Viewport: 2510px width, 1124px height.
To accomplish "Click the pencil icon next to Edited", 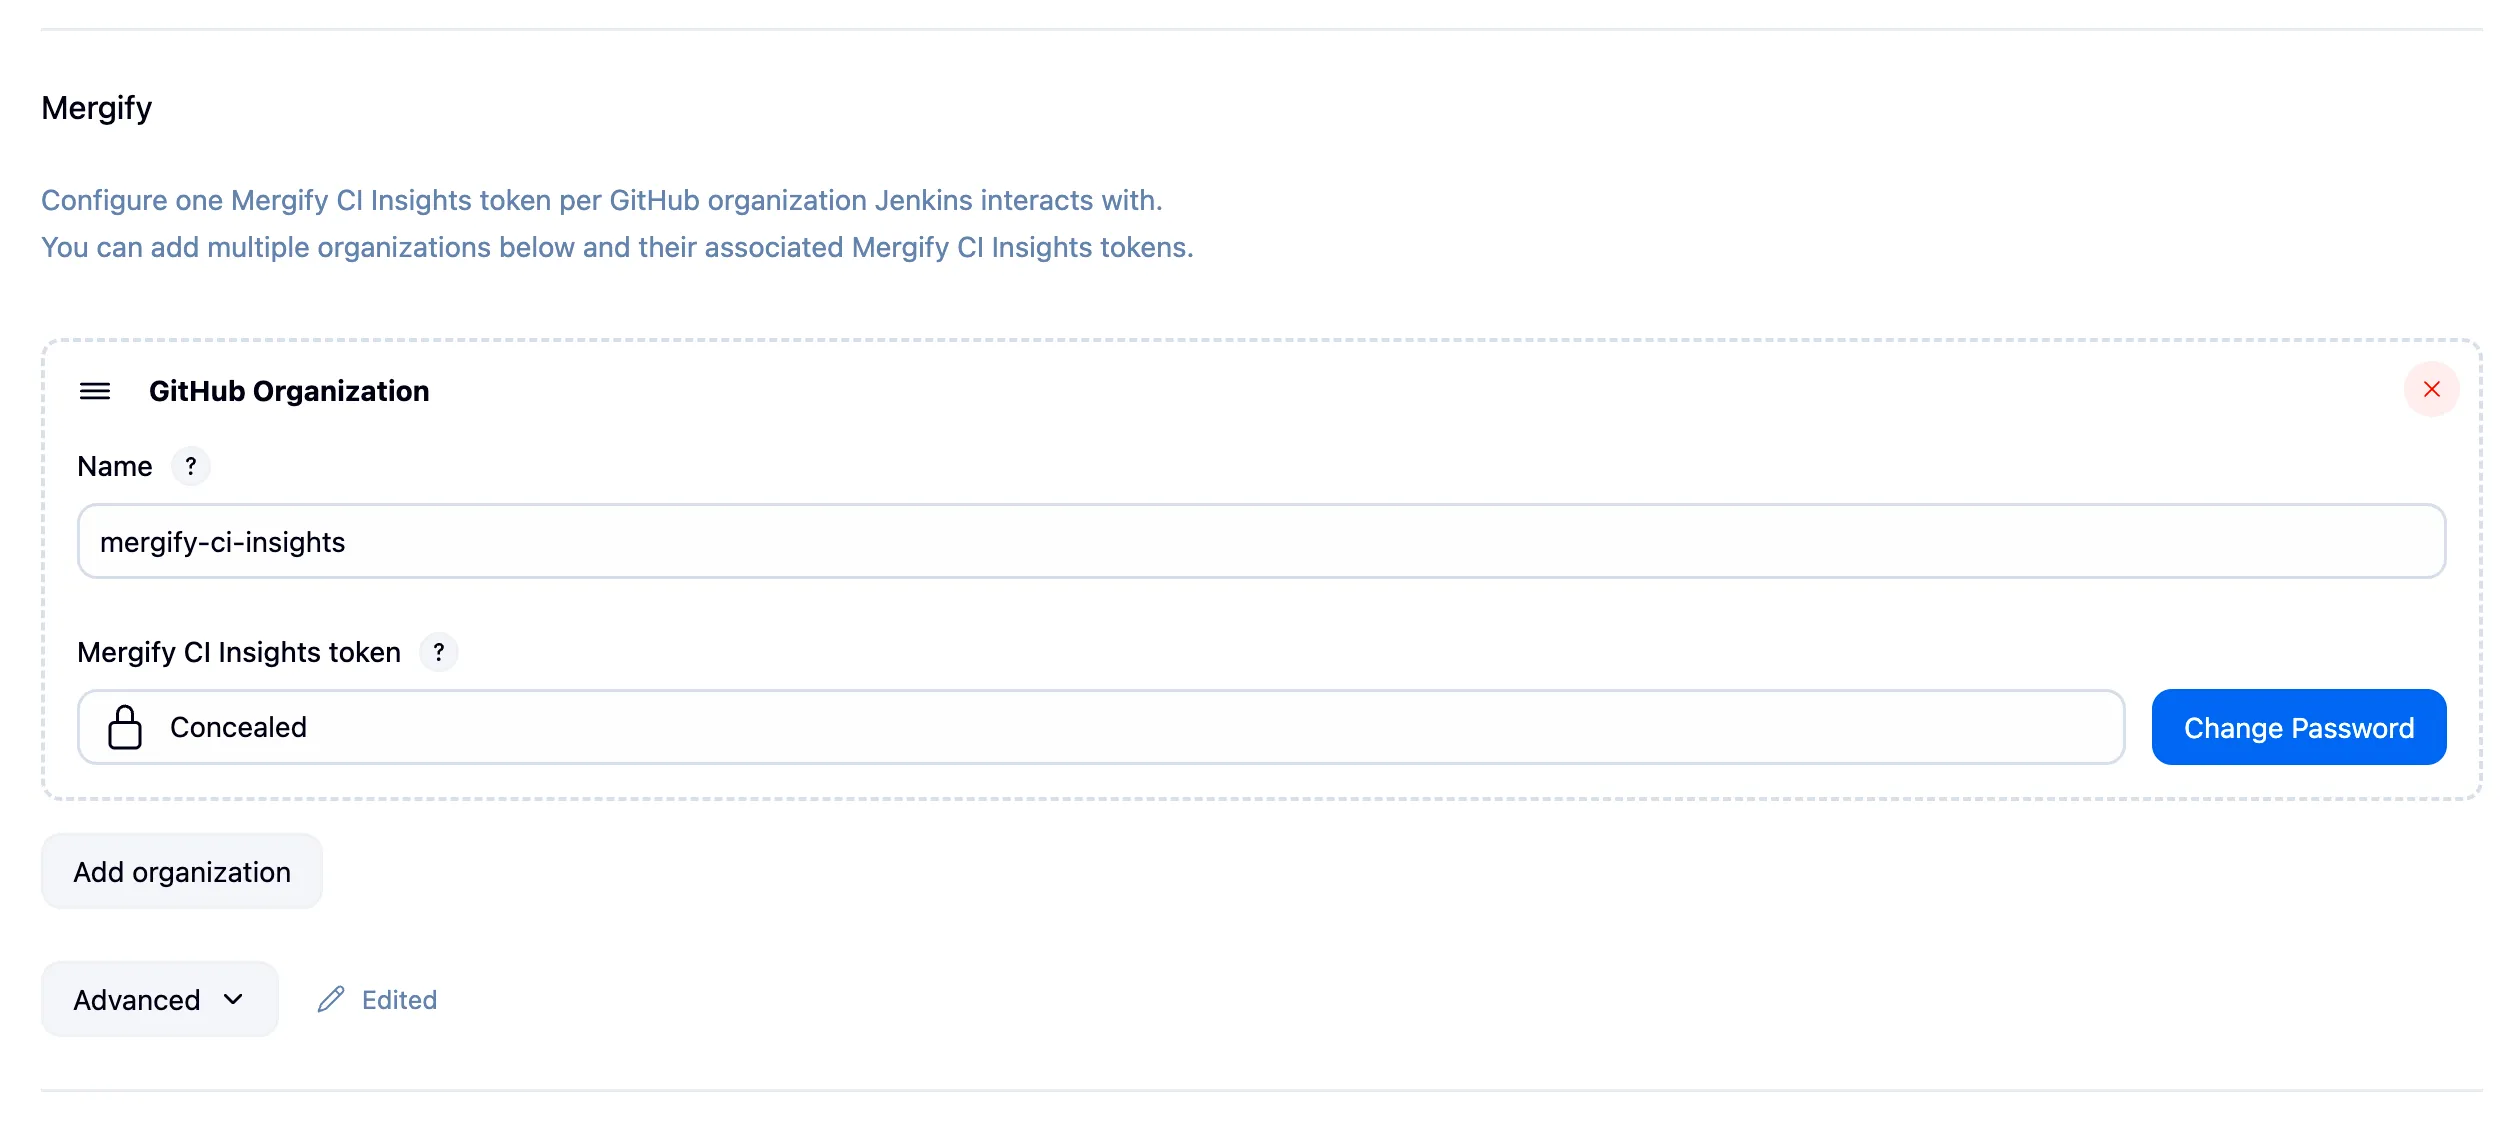I will (x=331, y=999).
